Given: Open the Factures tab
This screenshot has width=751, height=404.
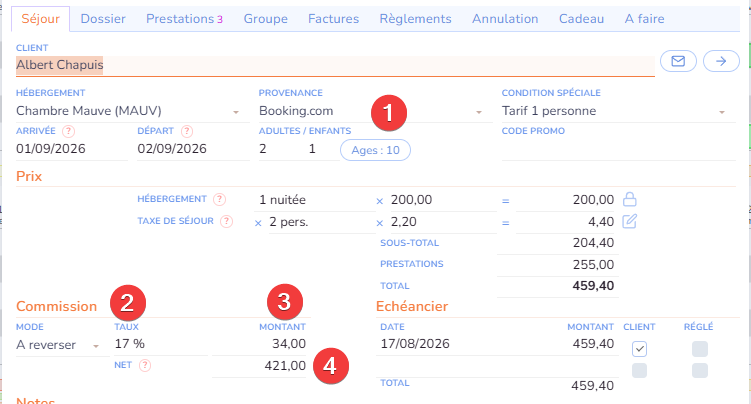Looking at the screenshot, I should [x=334, y=18].
